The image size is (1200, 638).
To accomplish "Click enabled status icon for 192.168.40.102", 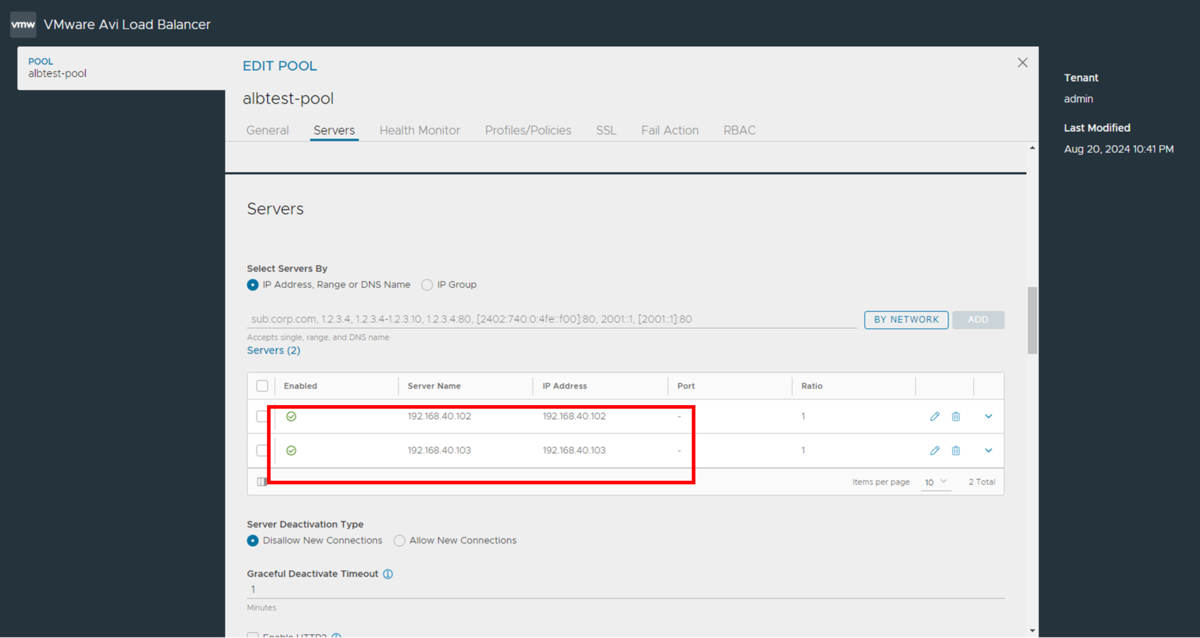I will [291, 416].
